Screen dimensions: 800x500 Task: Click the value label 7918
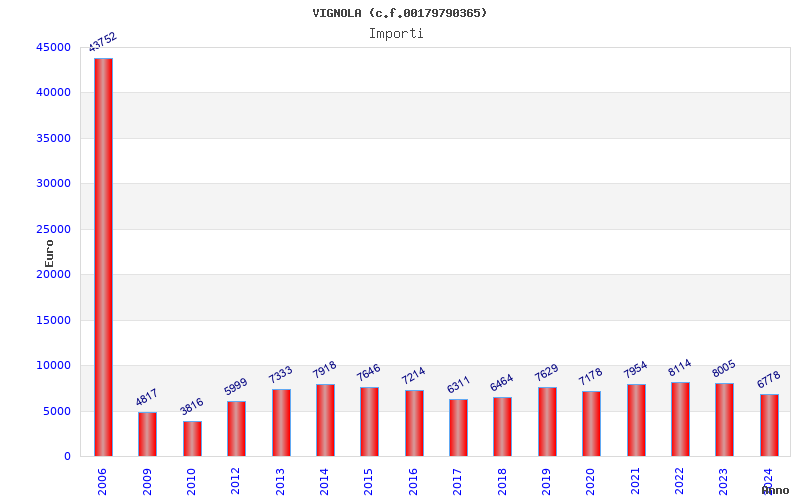point(324,369)
